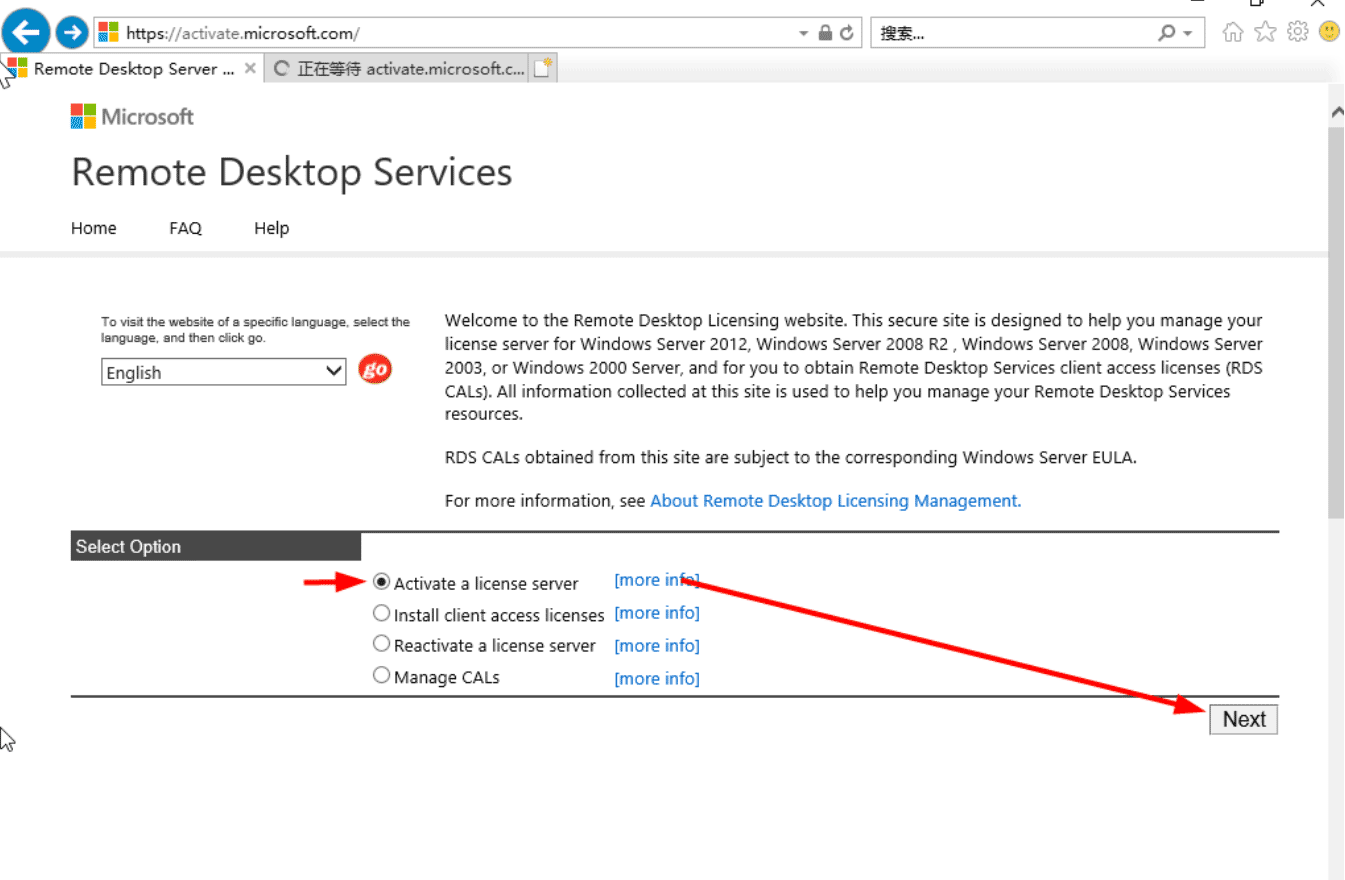The height and width of the screenshot is (880, 1345).
Task: Open the FAQ menu item
Action: coord(186,228)
